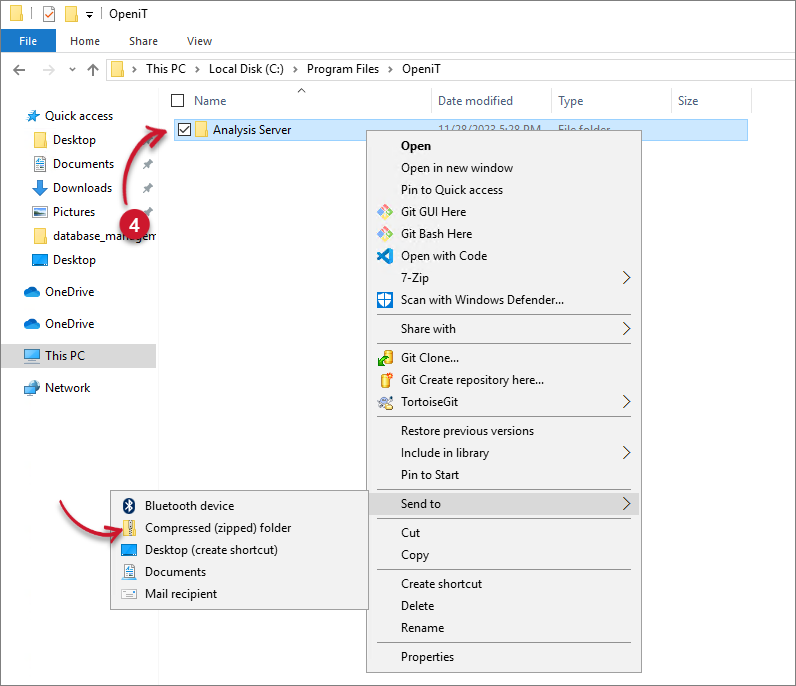Open the first OneDrive entry
This screenshot has width=796, height=686.
pyautogui.click(x=70, y=292)
